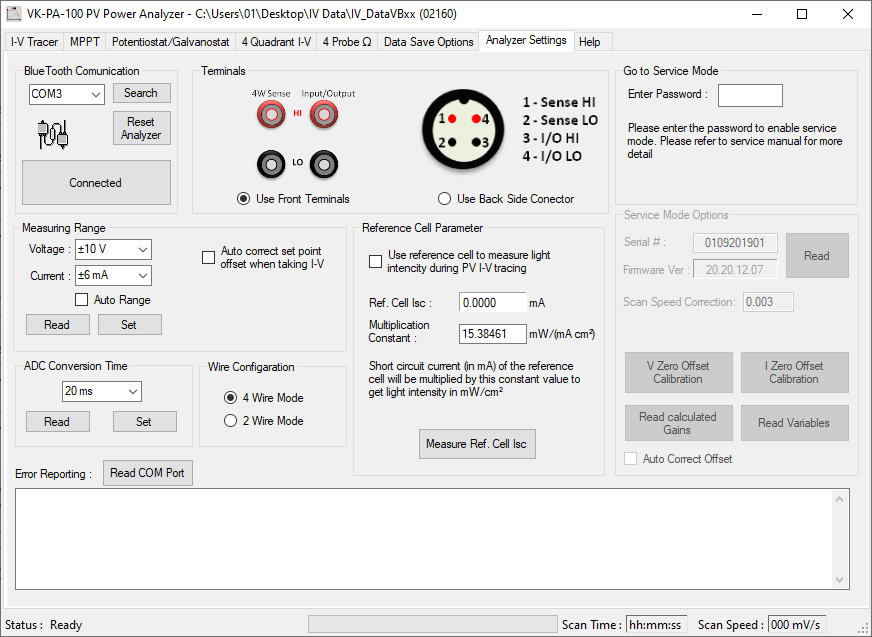Click the Scan Speed Correction field
Viewport: 872px width, 637px height.
click(x=768, y=302)
